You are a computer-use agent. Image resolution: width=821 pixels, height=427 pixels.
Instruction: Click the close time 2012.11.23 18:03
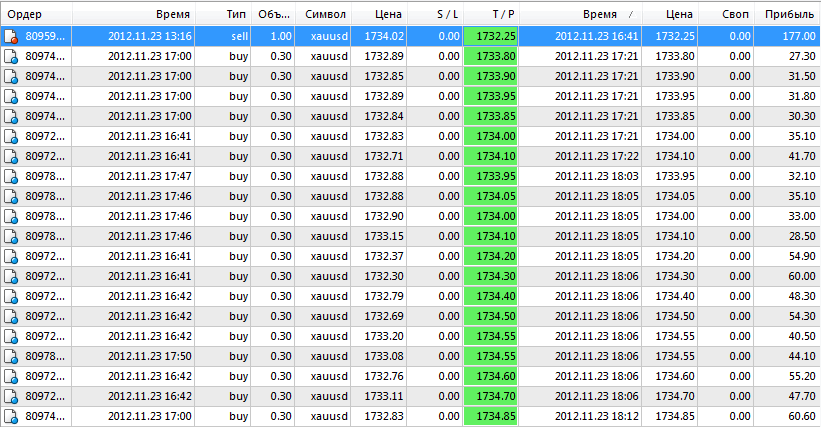click(x=596, y=176)
